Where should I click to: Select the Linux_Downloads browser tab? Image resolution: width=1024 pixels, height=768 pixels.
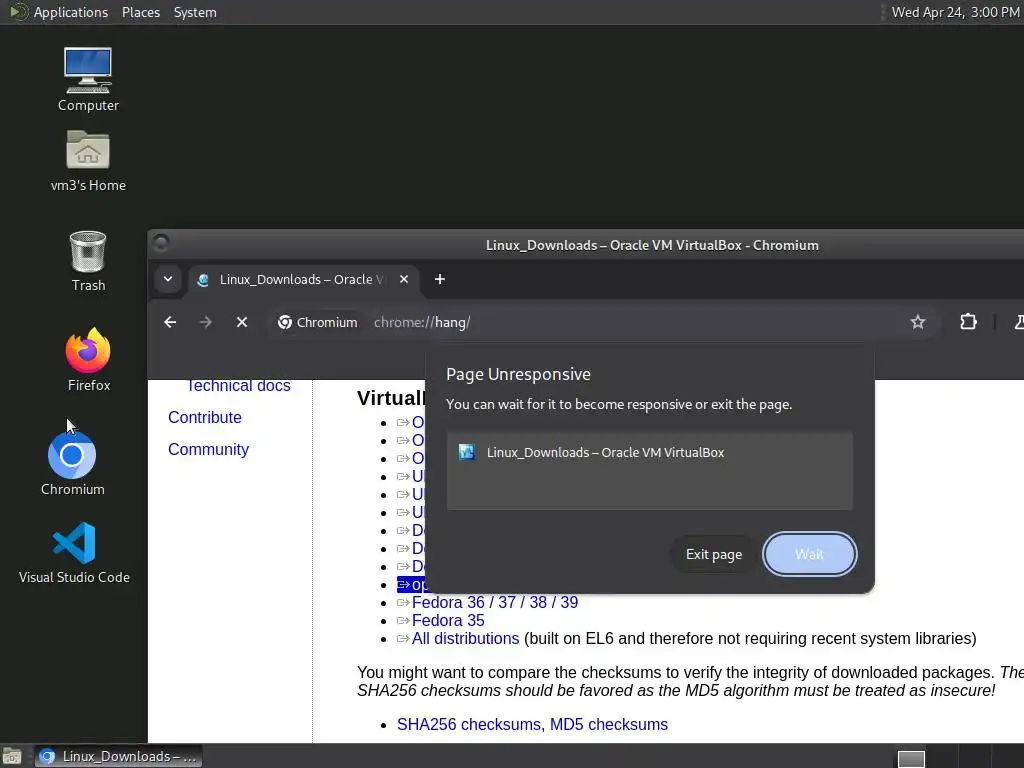[304, 280]
